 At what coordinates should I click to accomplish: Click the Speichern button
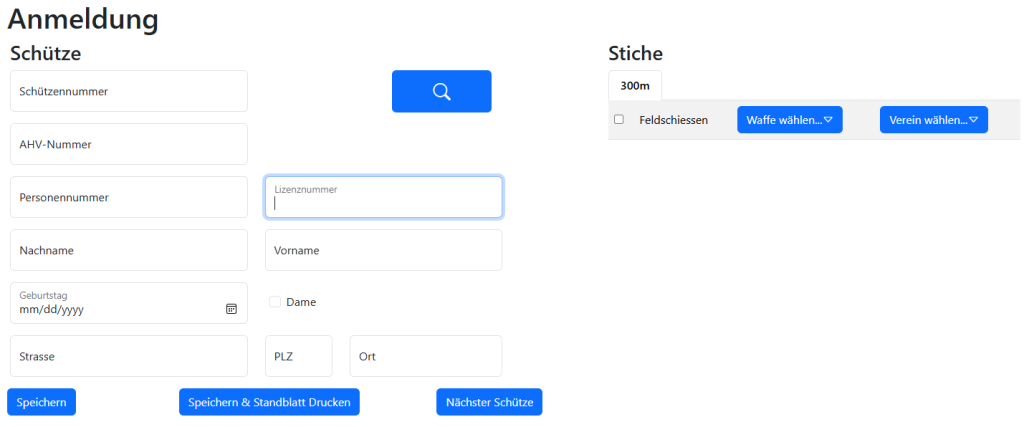pyautogui.click(x=41, y=402)
